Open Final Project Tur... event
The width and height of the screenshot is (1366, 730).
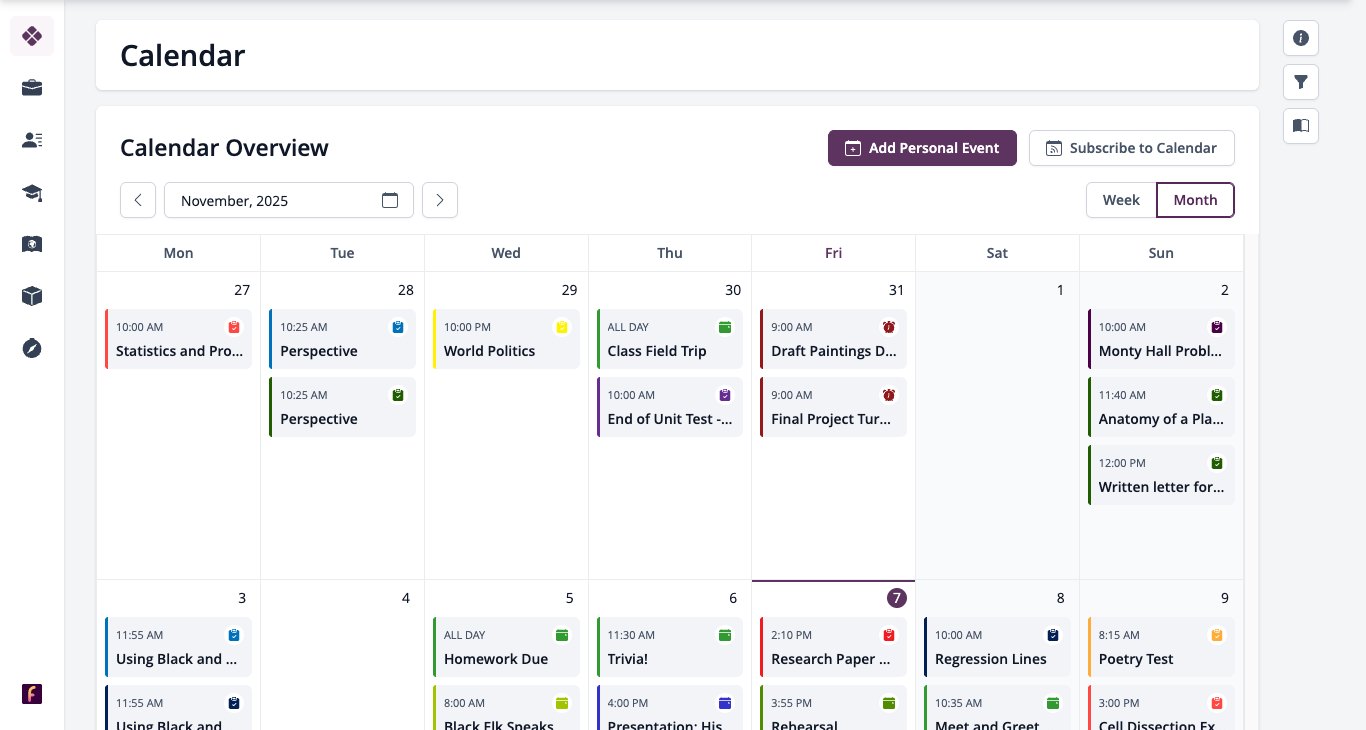(834, 407)
